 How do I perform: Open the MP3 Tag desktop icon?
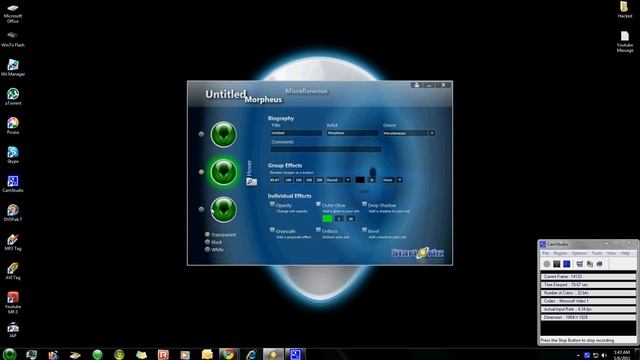pyautogui.click(x=13, y=242)
